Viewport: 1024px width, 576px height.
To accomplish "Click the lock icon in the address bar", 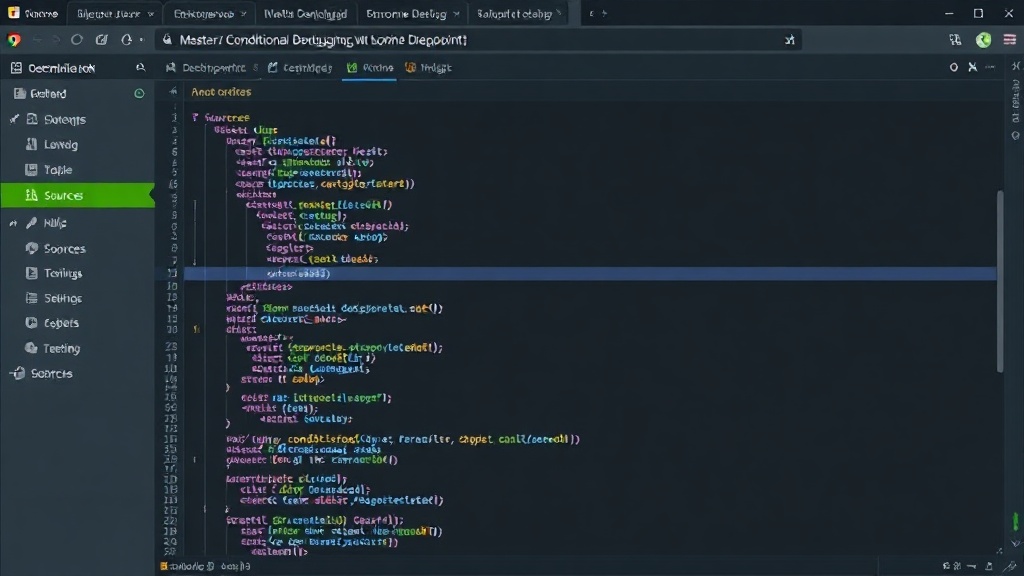I will (x=167, y=40).
